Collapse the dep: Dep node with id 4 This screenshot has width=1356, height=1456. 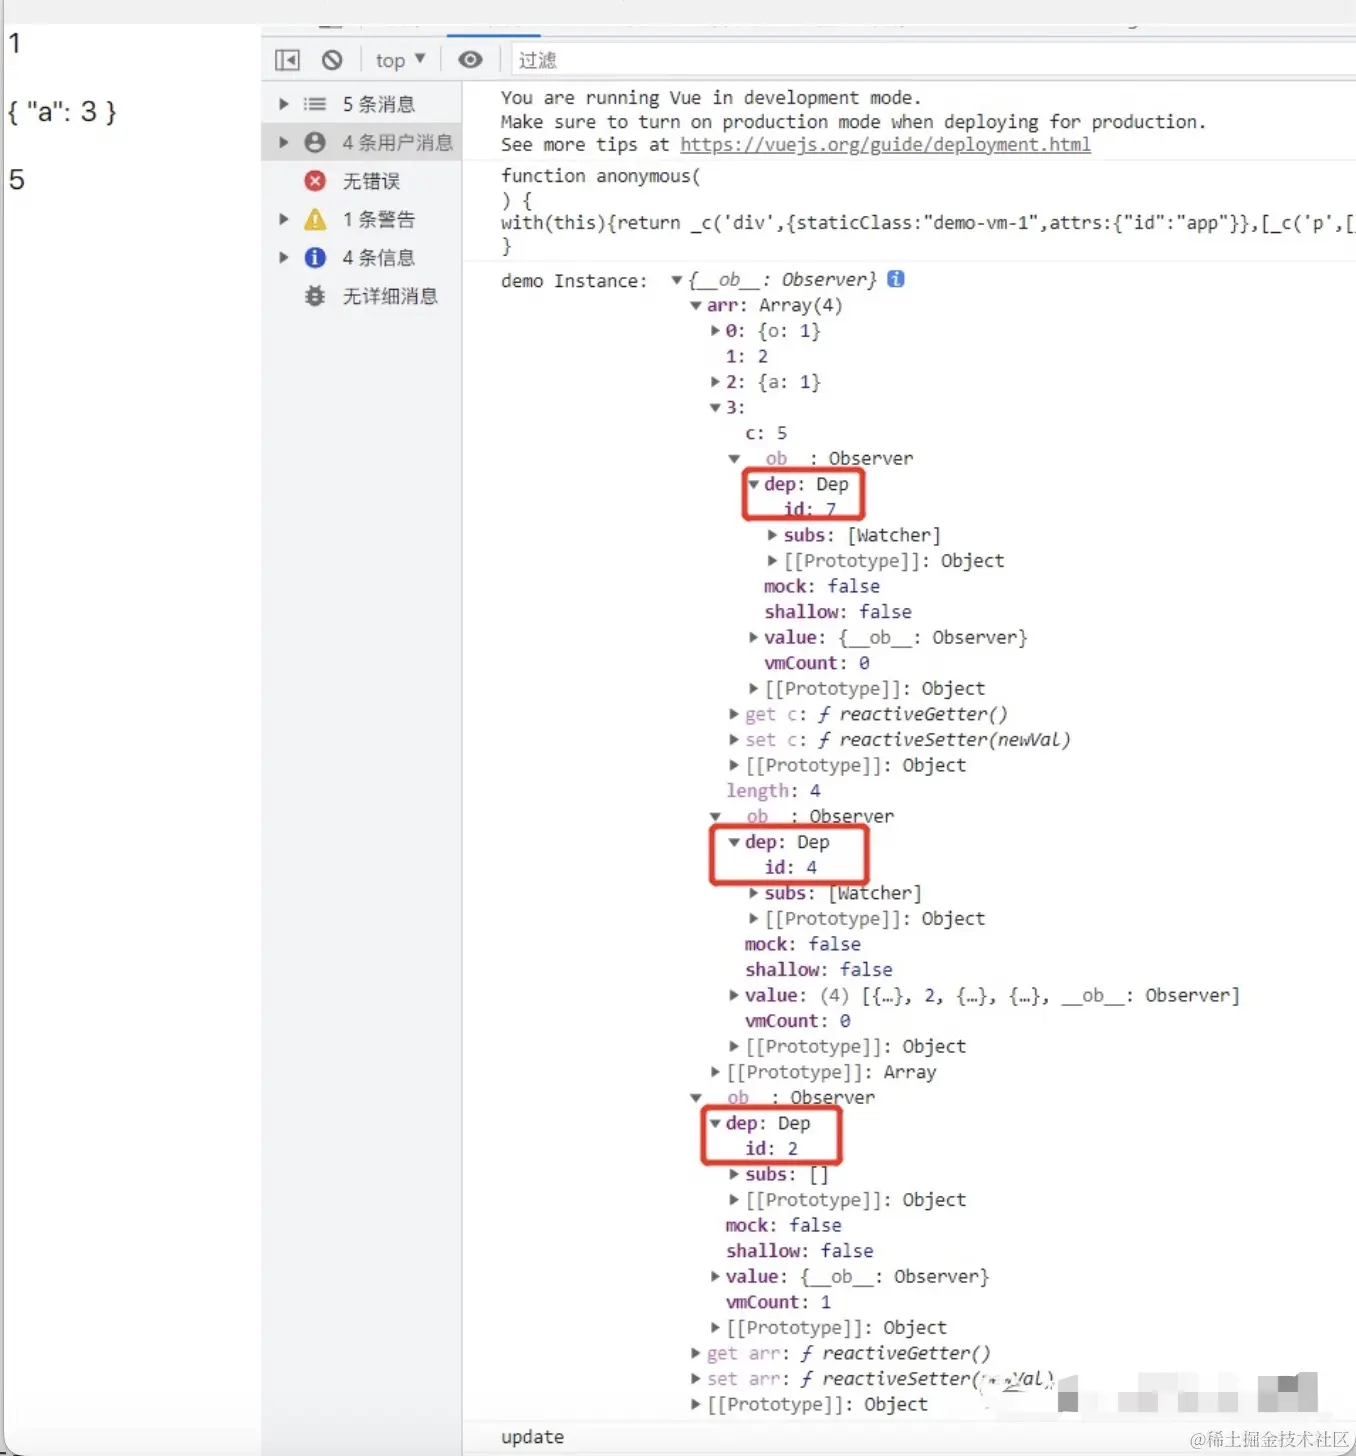(x=734, y=842)
